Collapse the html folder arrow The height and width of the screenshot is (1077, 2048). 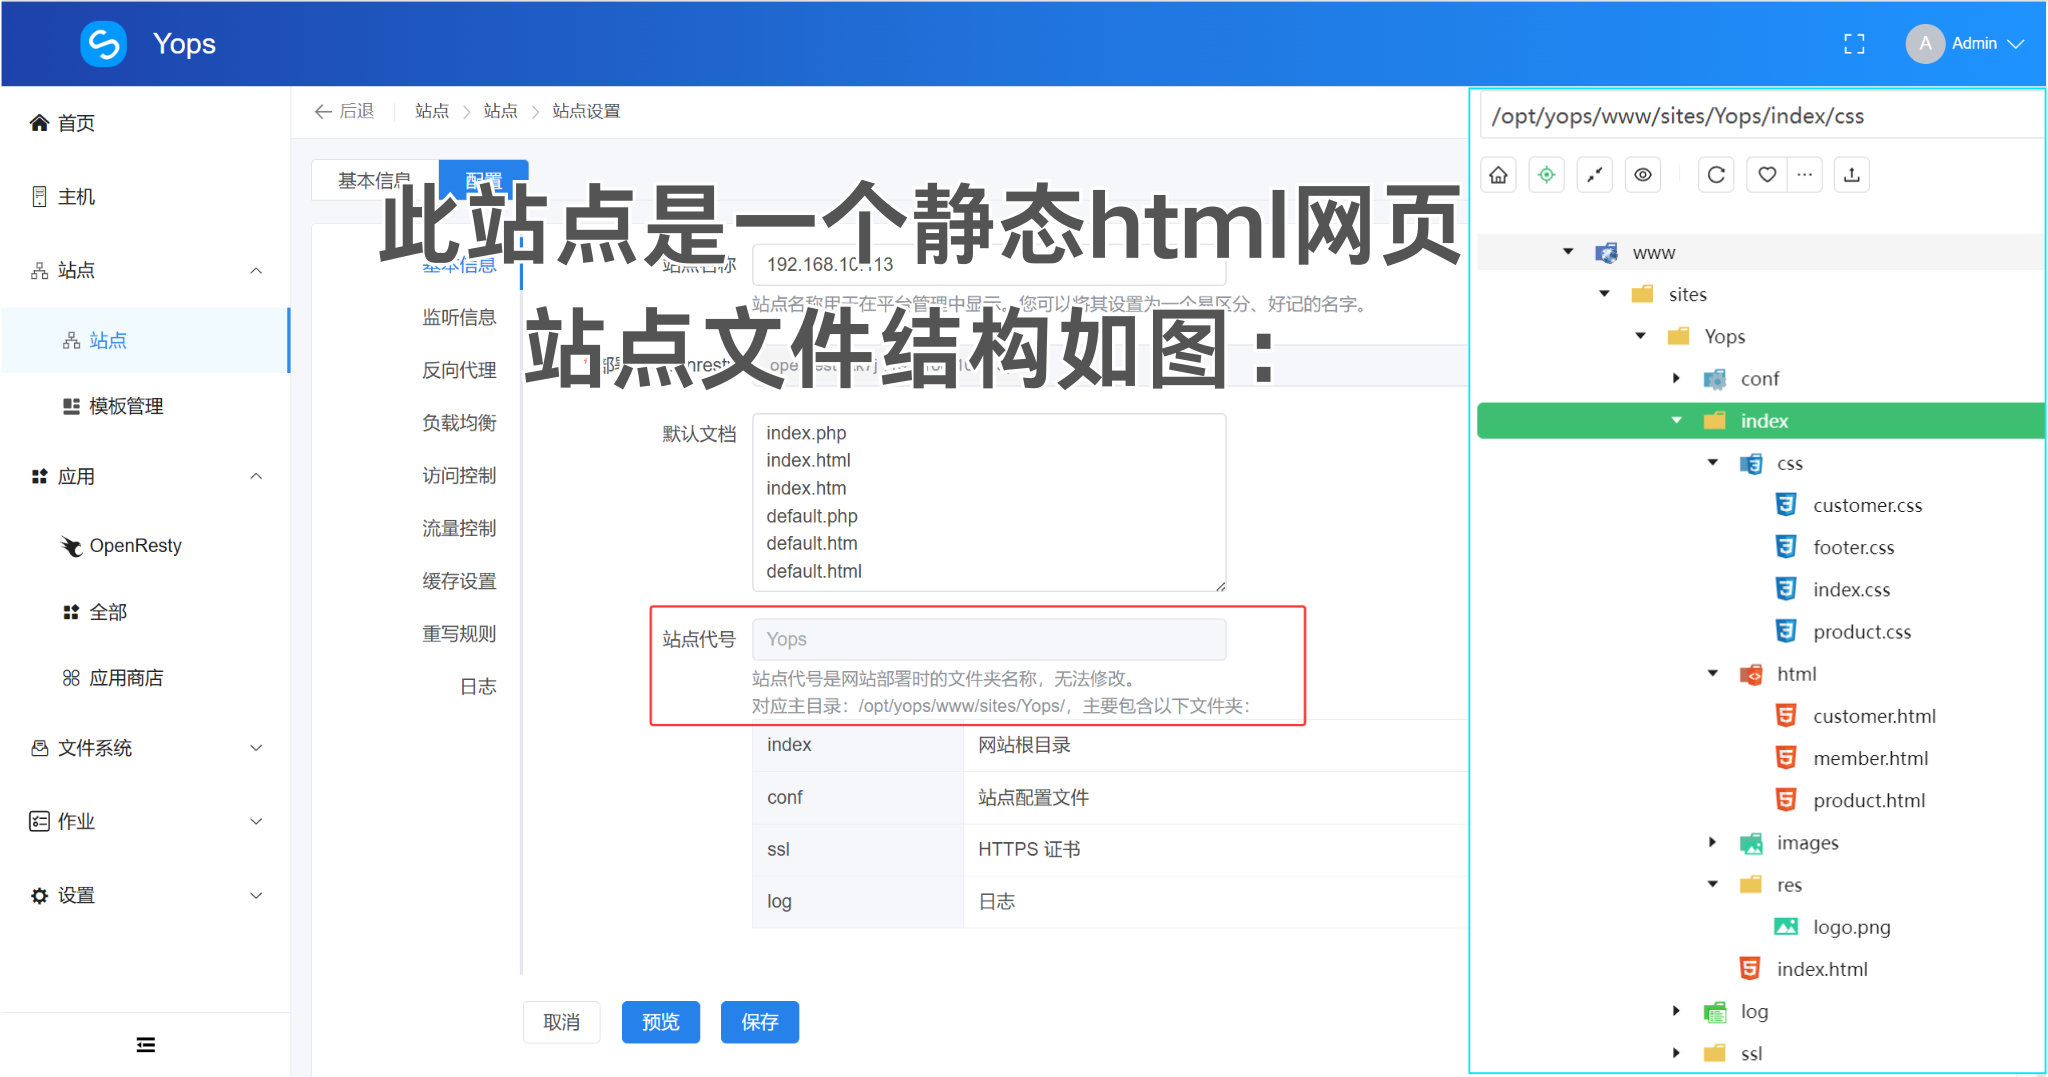pyautogui.click(x=1712, y=673)
